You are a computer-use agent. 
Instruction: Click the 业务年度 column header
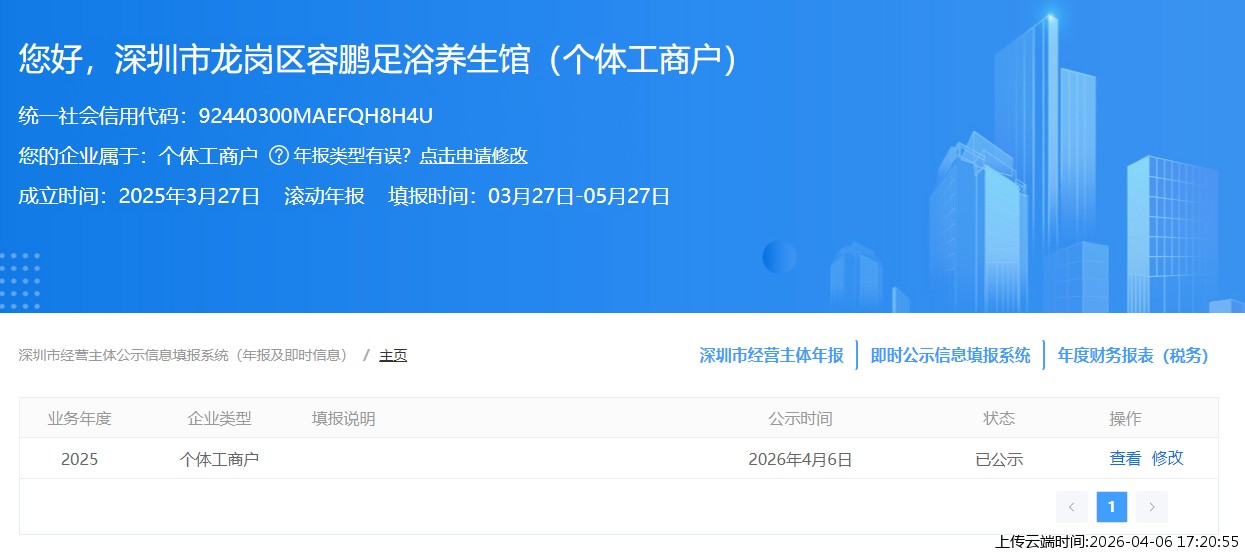point(79,418)
